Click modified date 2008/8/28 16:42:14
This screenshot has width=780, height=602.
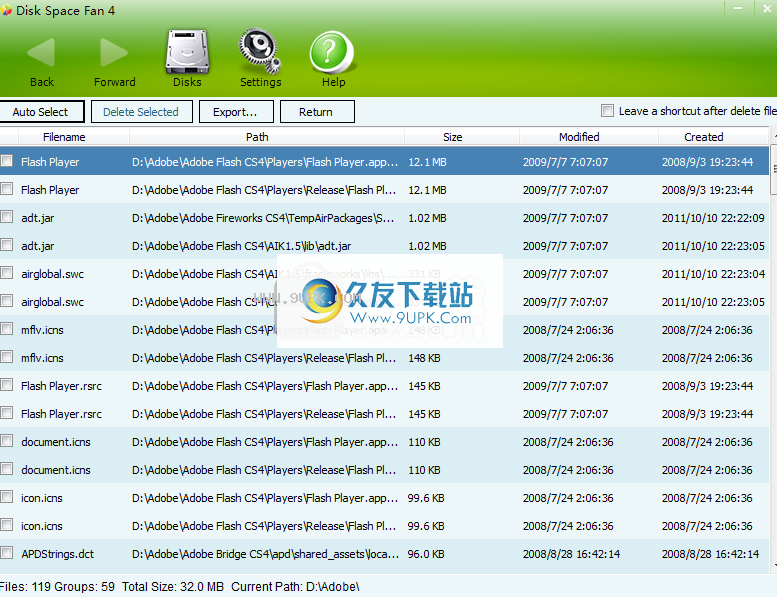coord(571,554)
